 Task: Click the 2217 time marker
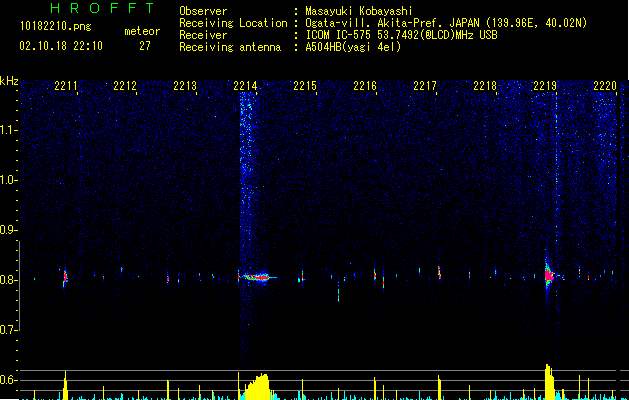coord(425,86)
